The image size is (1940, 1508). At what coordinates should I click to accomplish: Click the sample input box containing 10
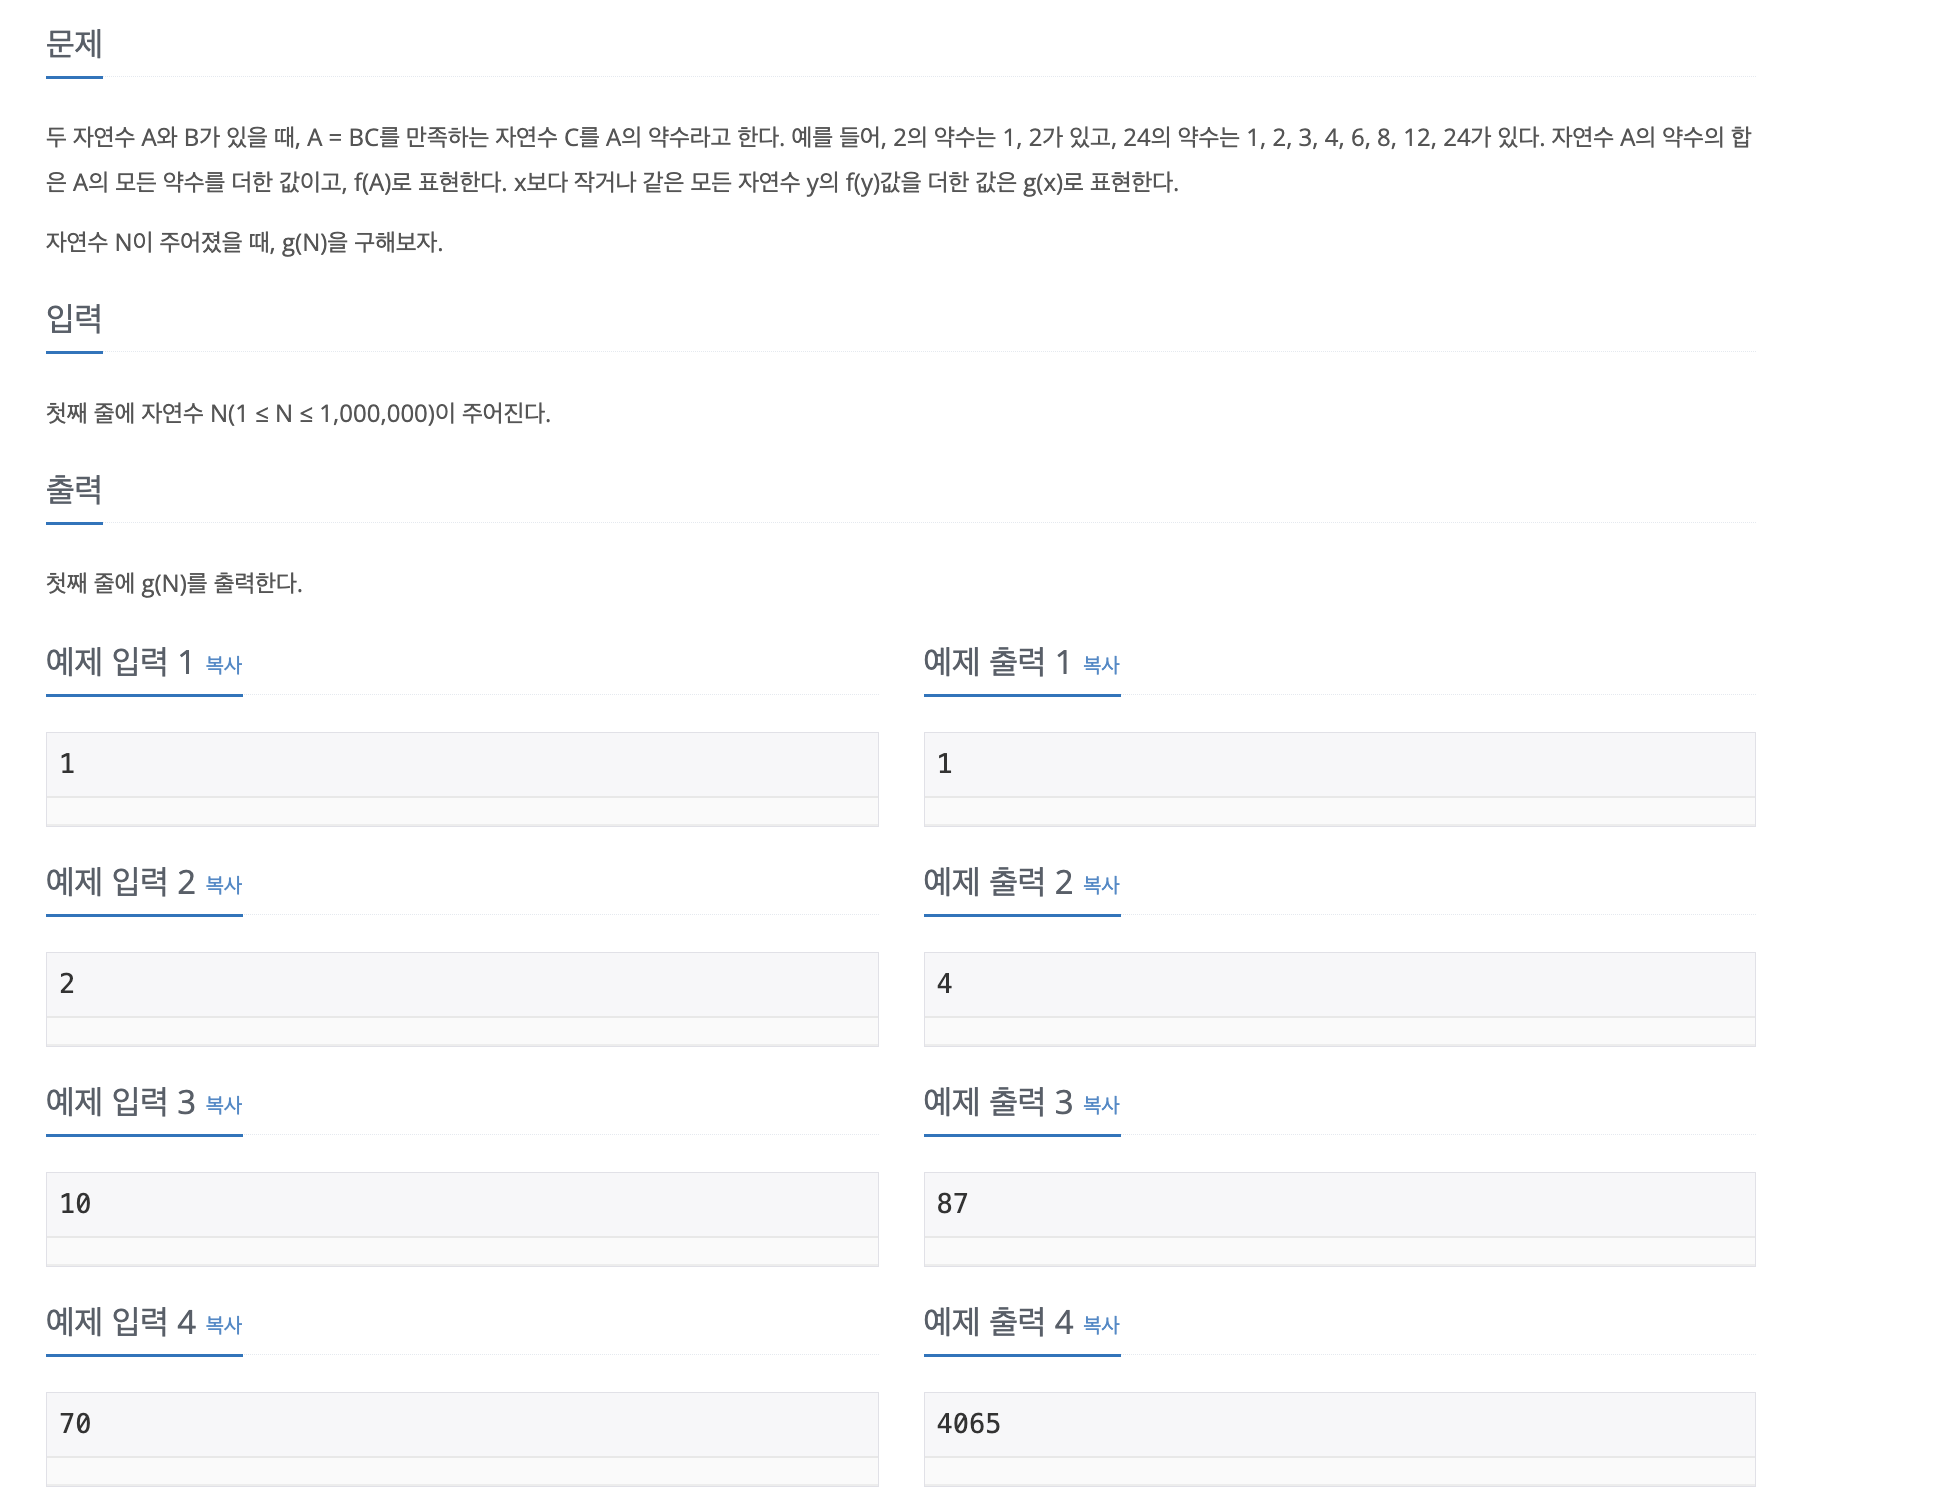click(462, 1205)
